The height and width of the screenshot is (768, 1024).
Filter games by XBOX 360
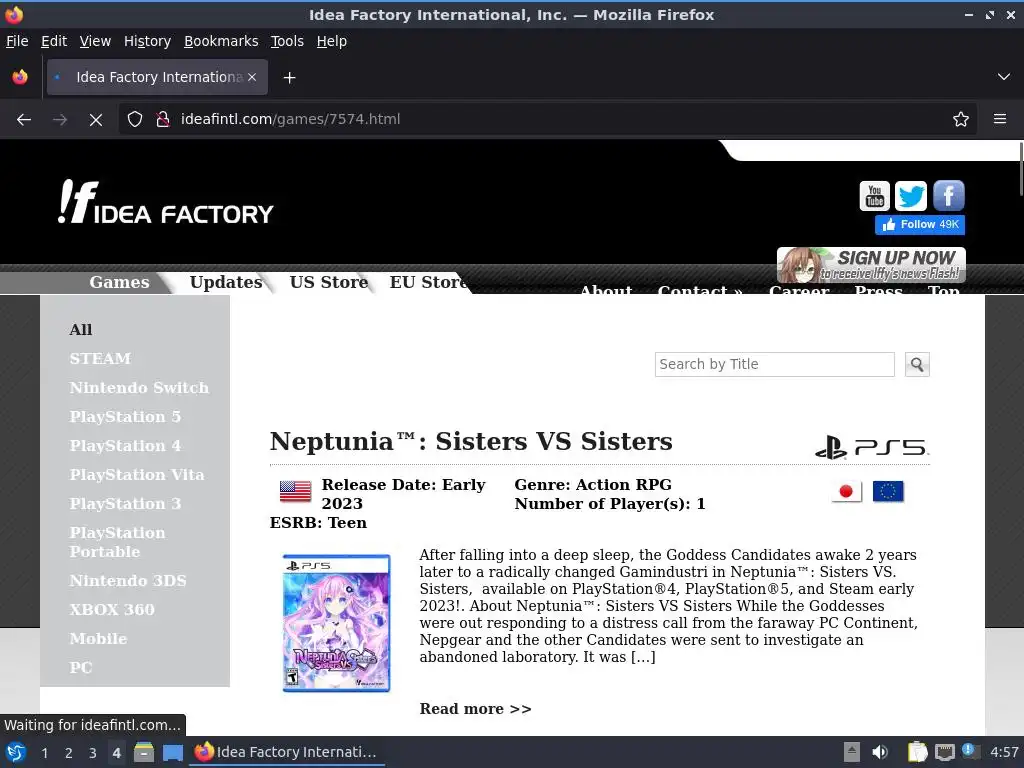click(112, 610)
